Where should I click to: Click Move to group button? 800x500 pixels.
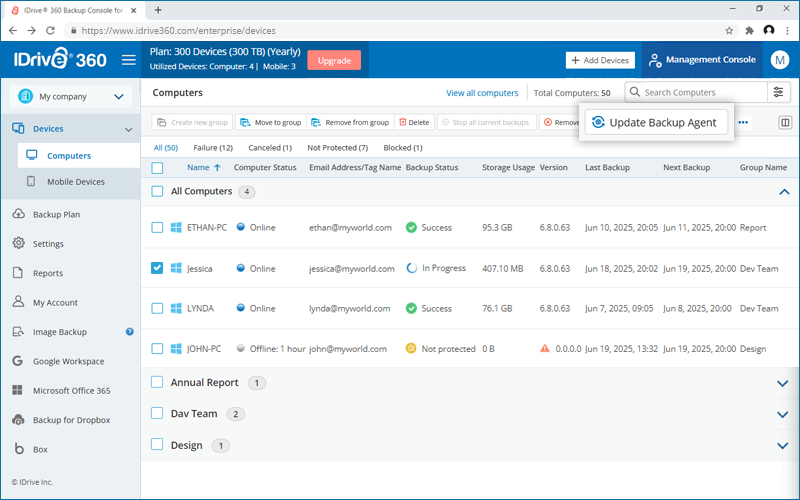pyautogui.click(x=271, y=122)
